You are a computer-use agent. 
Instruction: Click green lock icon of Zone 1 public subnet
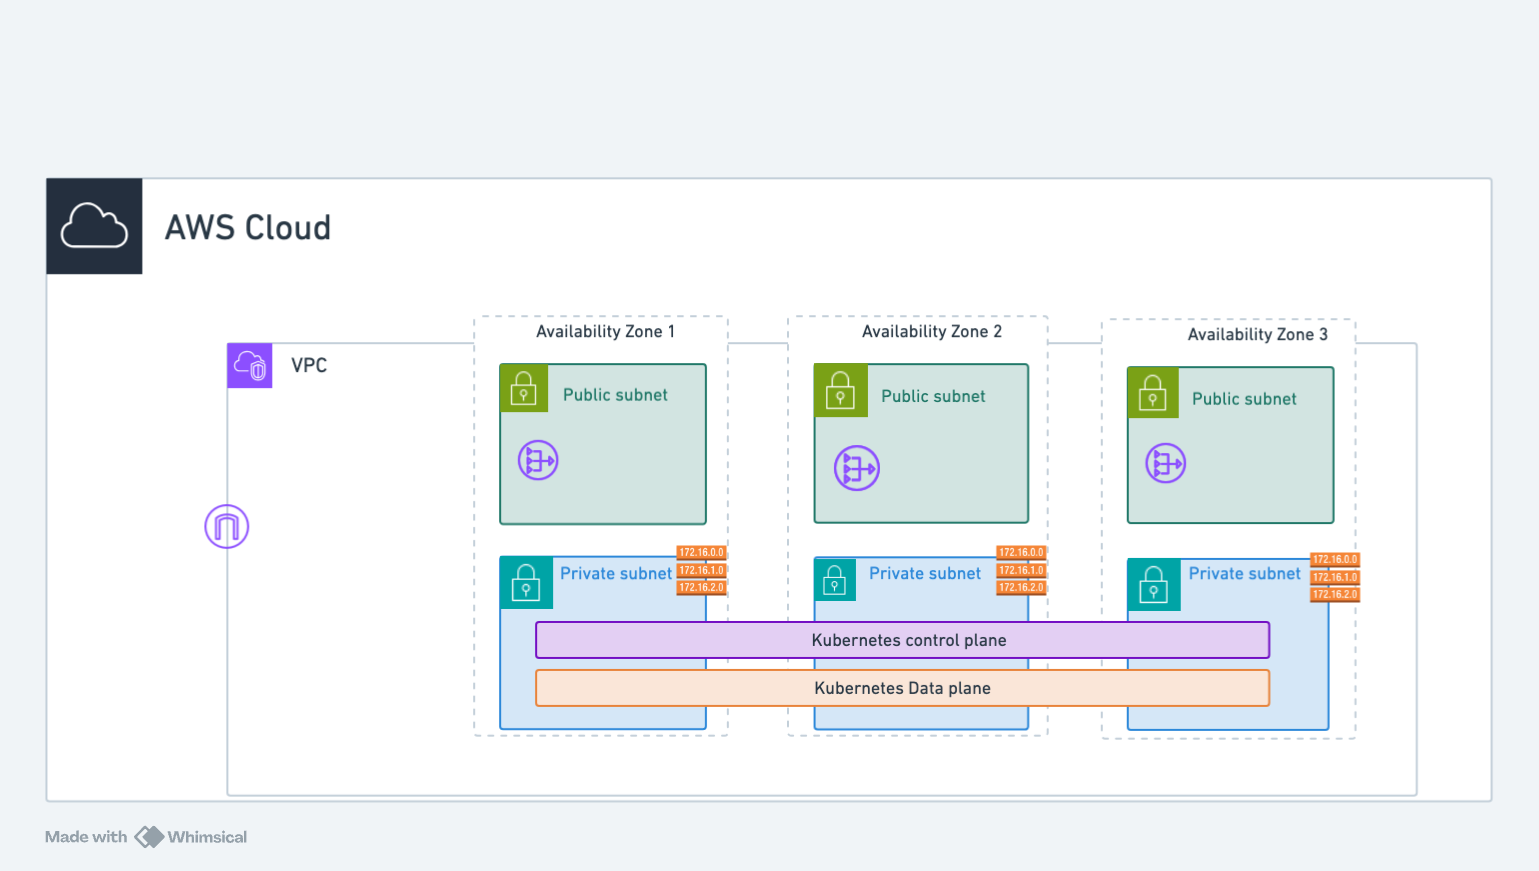tap(524, 388)
